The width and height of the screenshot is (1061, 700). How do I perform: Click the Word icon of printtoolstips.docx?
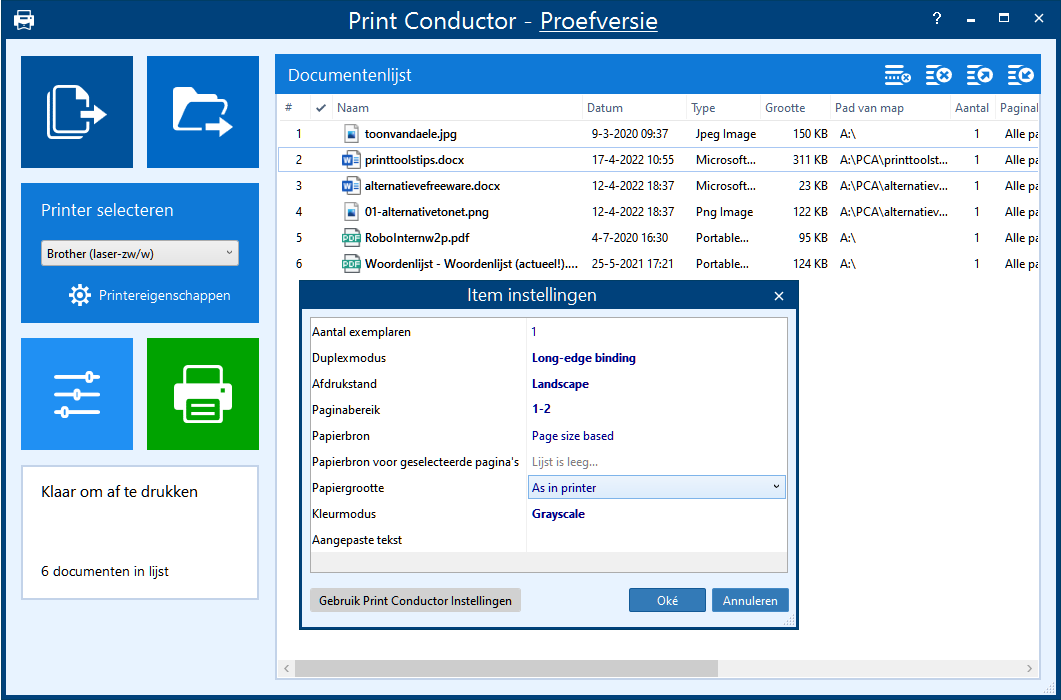[x=351, y=160]
